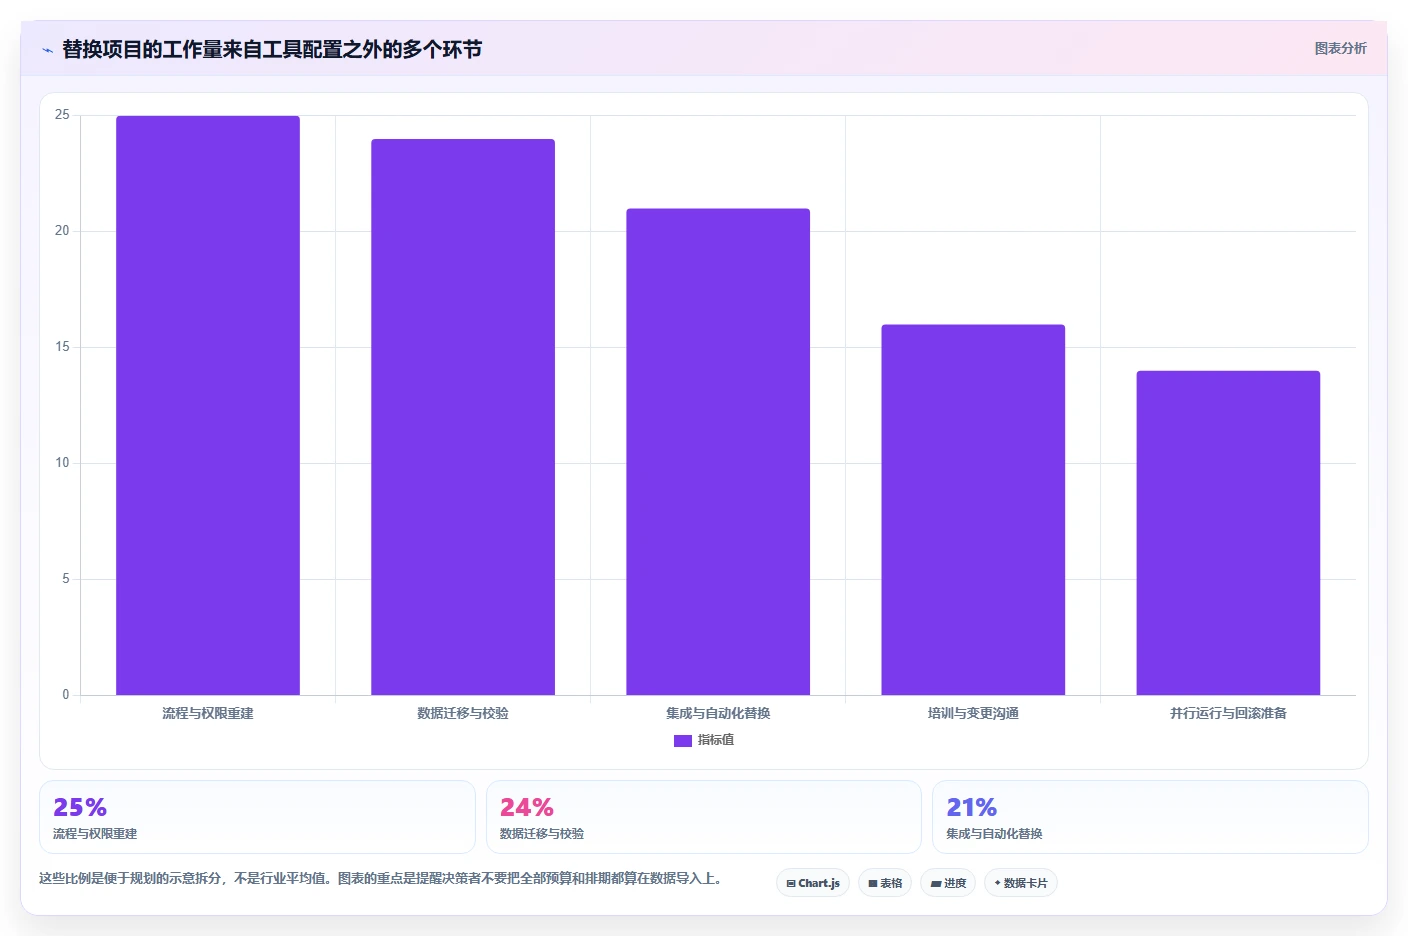Click the 数据迁移与校验 caption under 24%
The height and width of the screenshot is (936, 1408).
pyautogui.click(x=542, y=834)
